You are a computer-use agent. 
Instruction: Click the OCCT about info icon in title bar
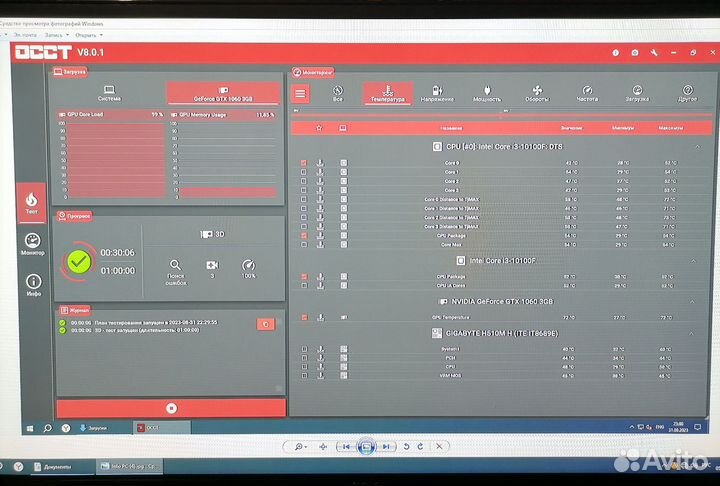(x=615, y=53)
